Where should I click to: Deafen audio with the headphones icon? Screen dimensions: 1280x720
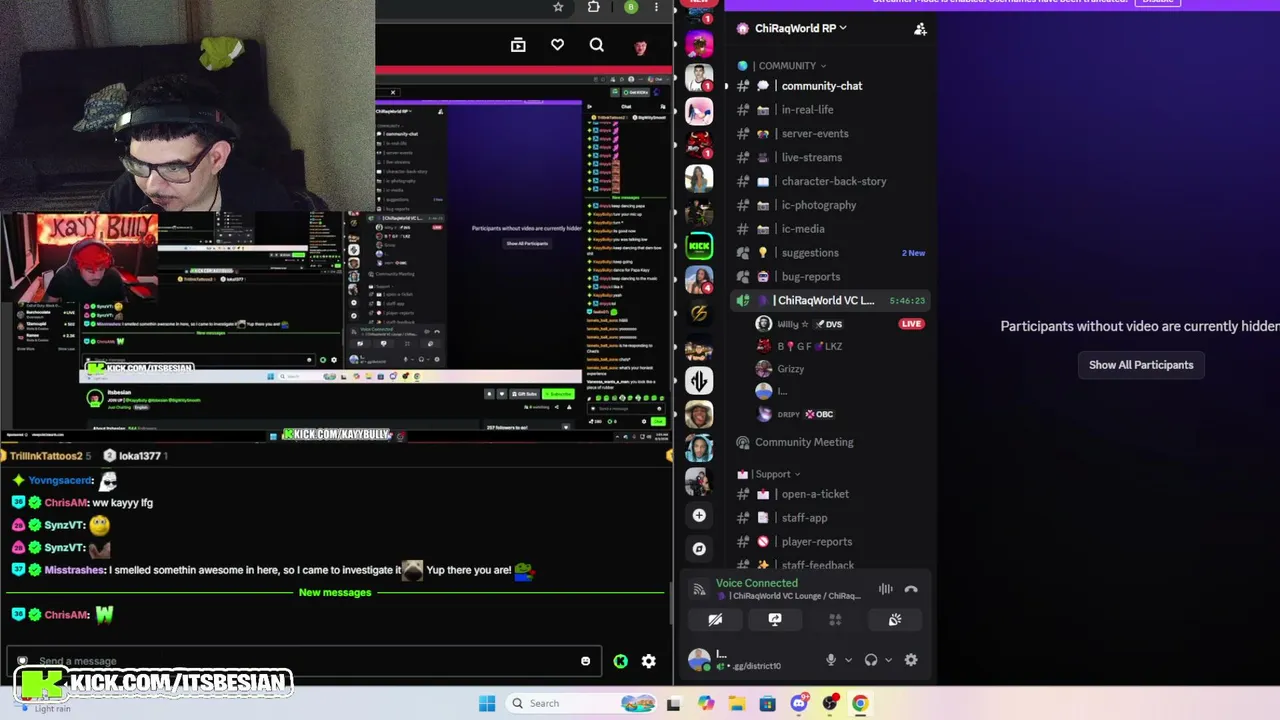tap(871, 660)
